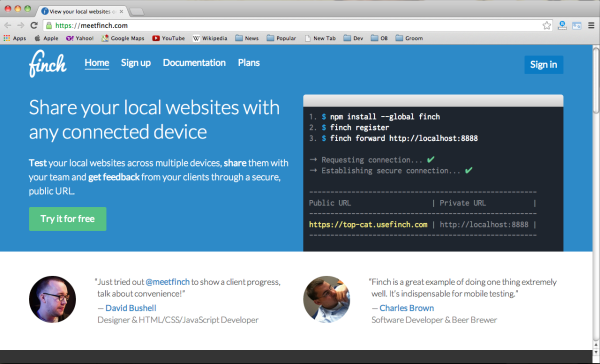Image resolution: width=600 pixels, height=364 pixels.
Task: Click the 'Share your local websites' headline
Action: [x=154, y=119]
